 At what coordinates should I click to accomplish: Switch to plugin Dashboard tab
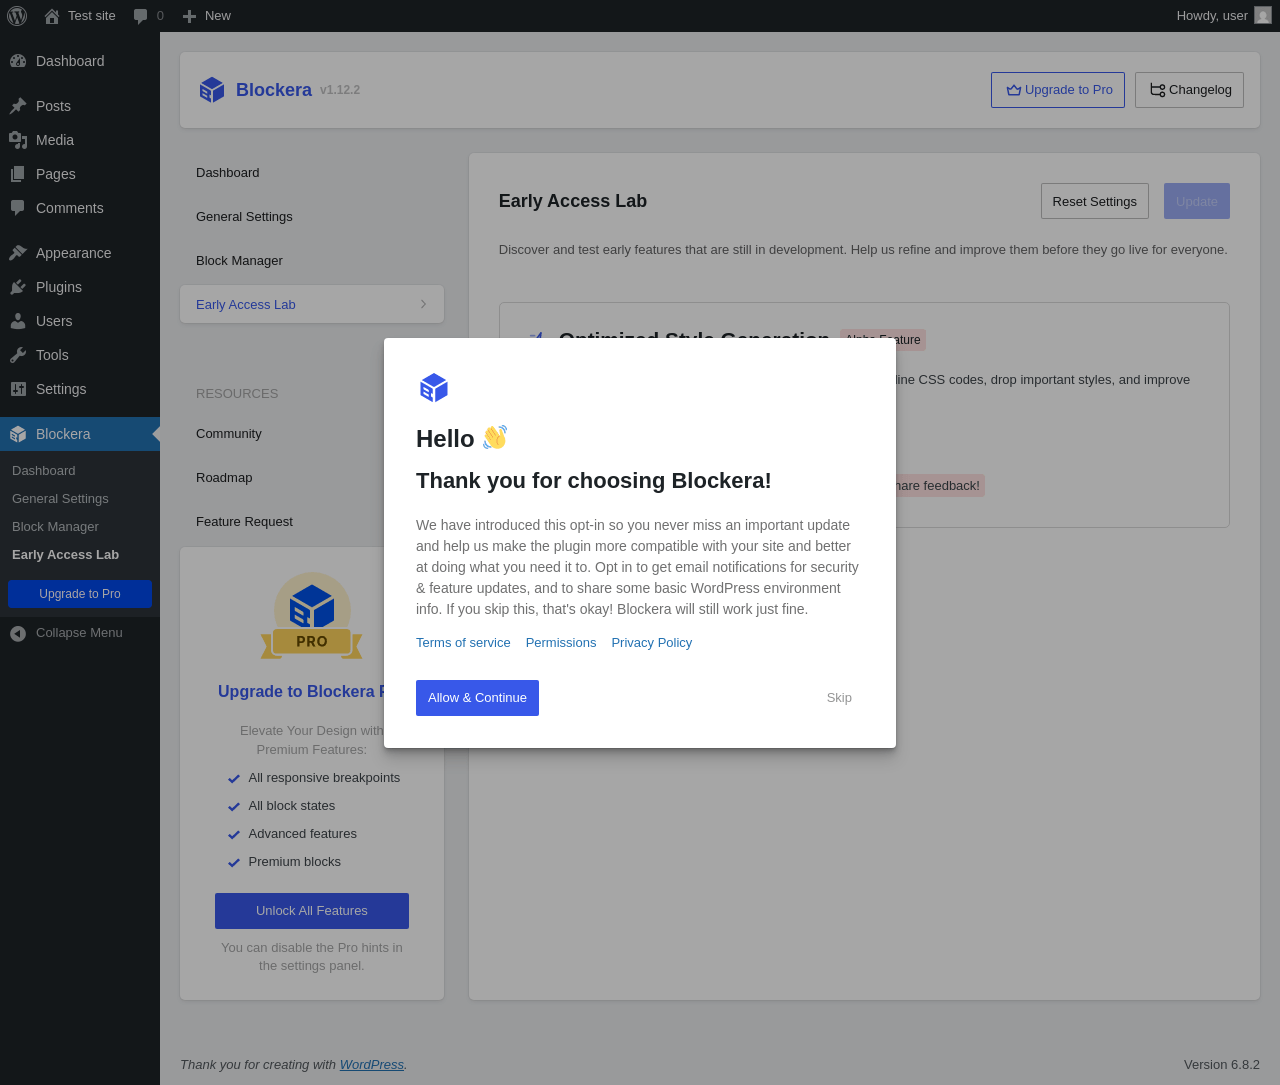[x=312, y=173]
